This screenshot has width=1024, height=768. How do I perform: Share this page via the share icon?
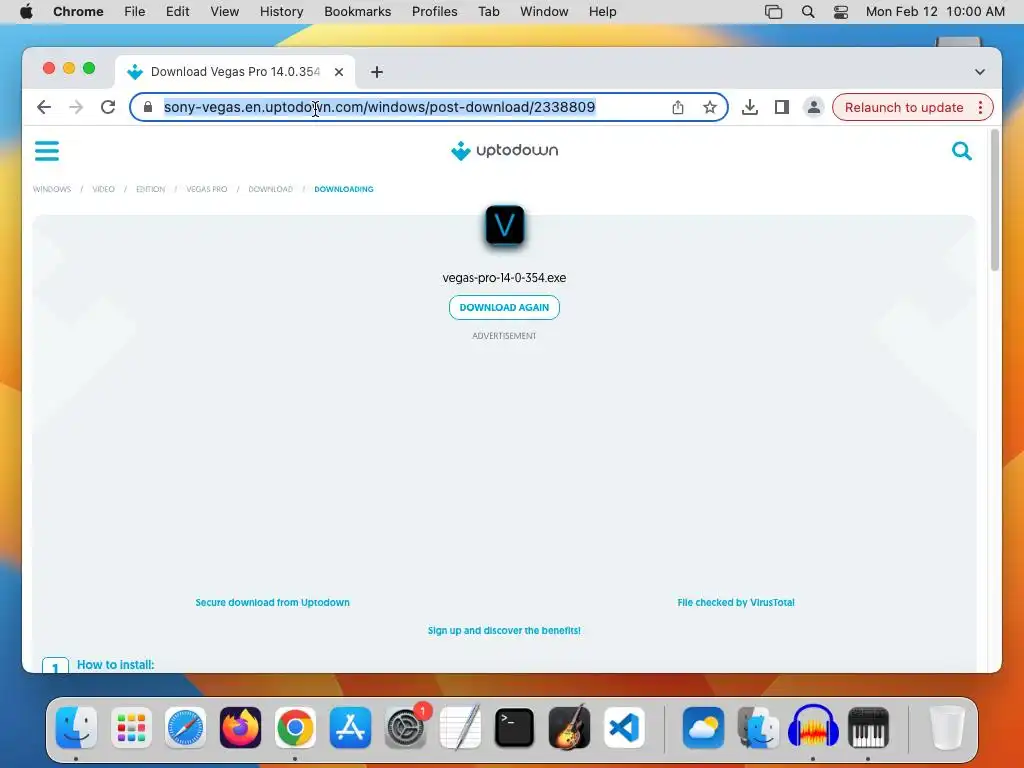click(677, 107)
